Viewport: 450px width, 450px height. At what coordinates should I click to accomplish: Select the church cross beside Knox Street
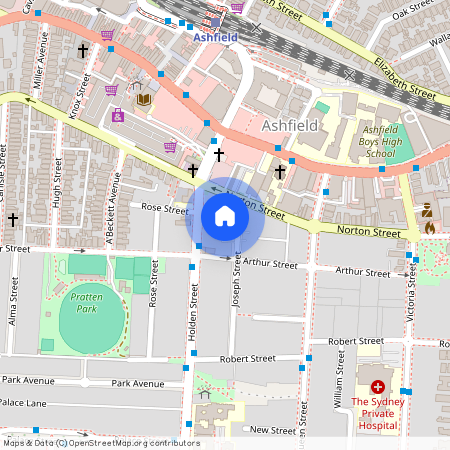coord(83,50)
